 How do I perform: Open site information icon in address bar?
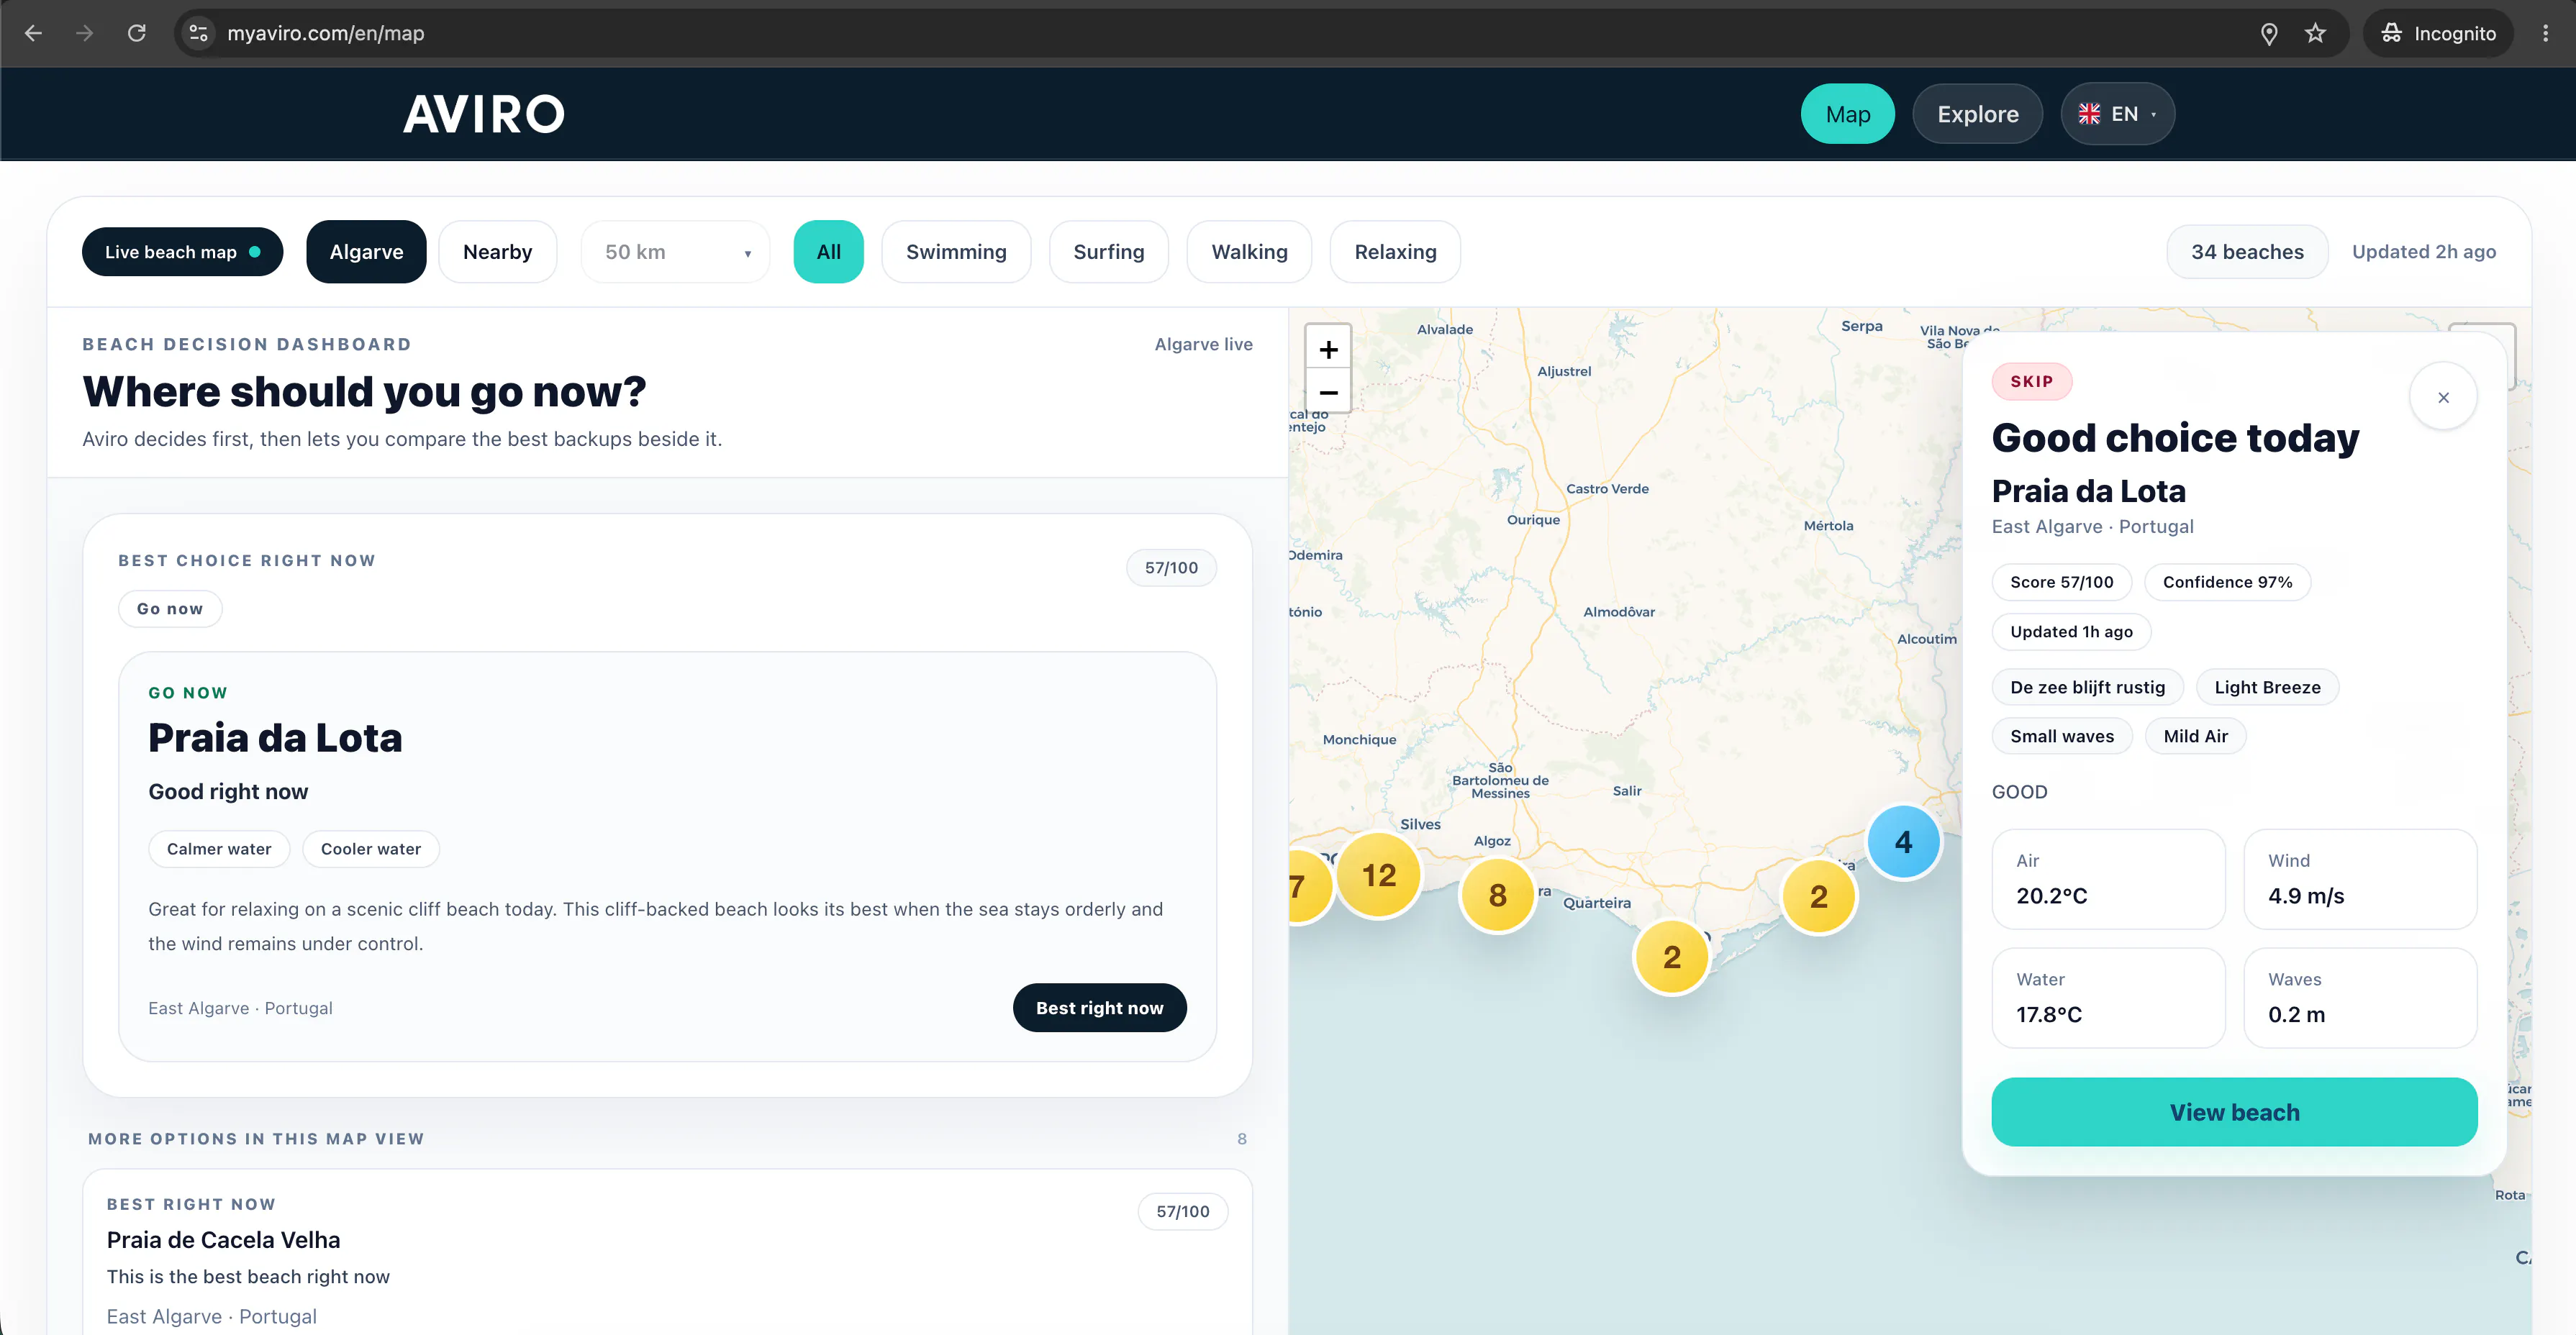(199, 33)
